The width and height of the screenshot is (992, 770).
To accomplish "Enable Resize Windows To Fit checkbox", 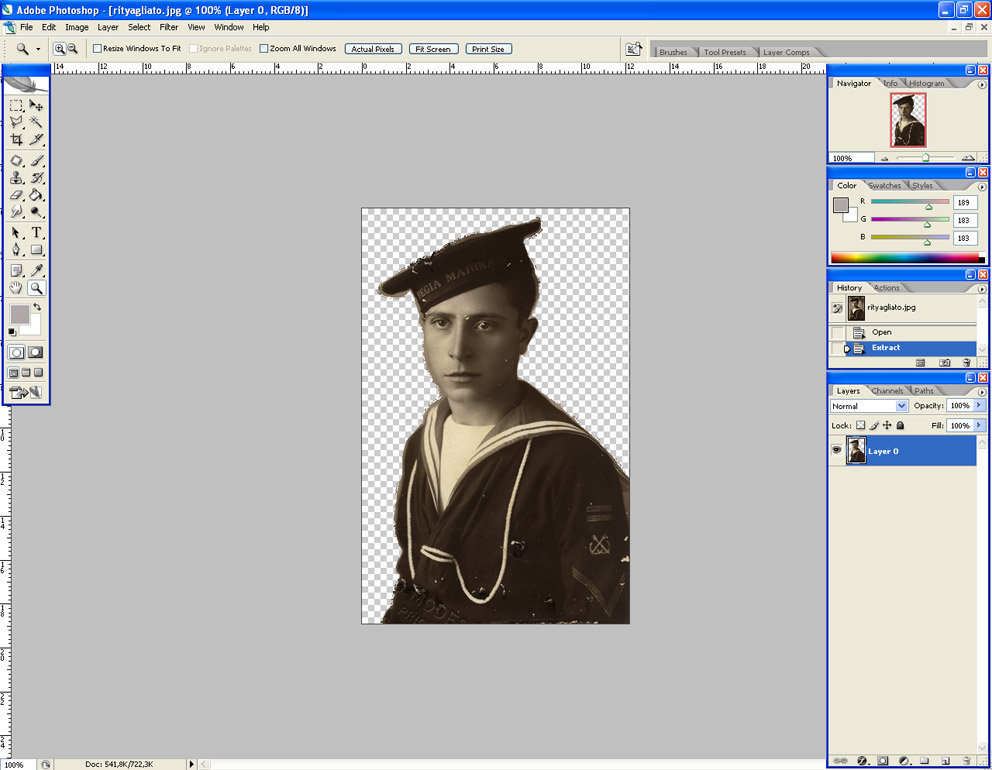I will 98,48.
